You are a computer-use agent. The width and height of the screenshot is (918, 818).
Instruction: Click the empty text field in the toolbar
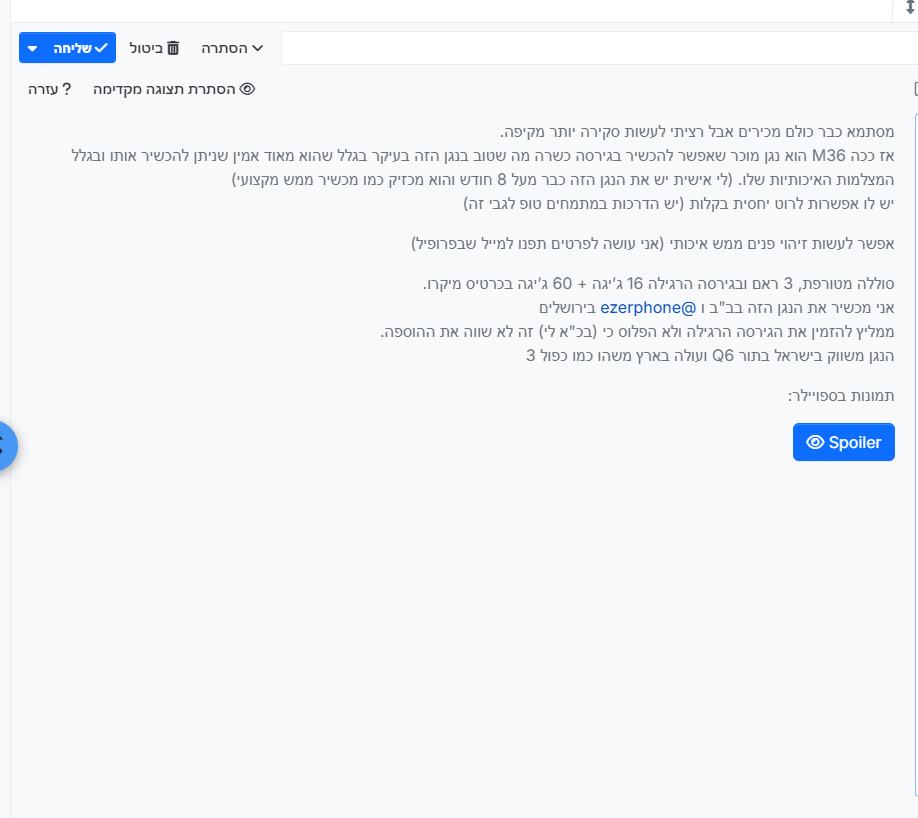pyautogui.click(x=598, y=48)
